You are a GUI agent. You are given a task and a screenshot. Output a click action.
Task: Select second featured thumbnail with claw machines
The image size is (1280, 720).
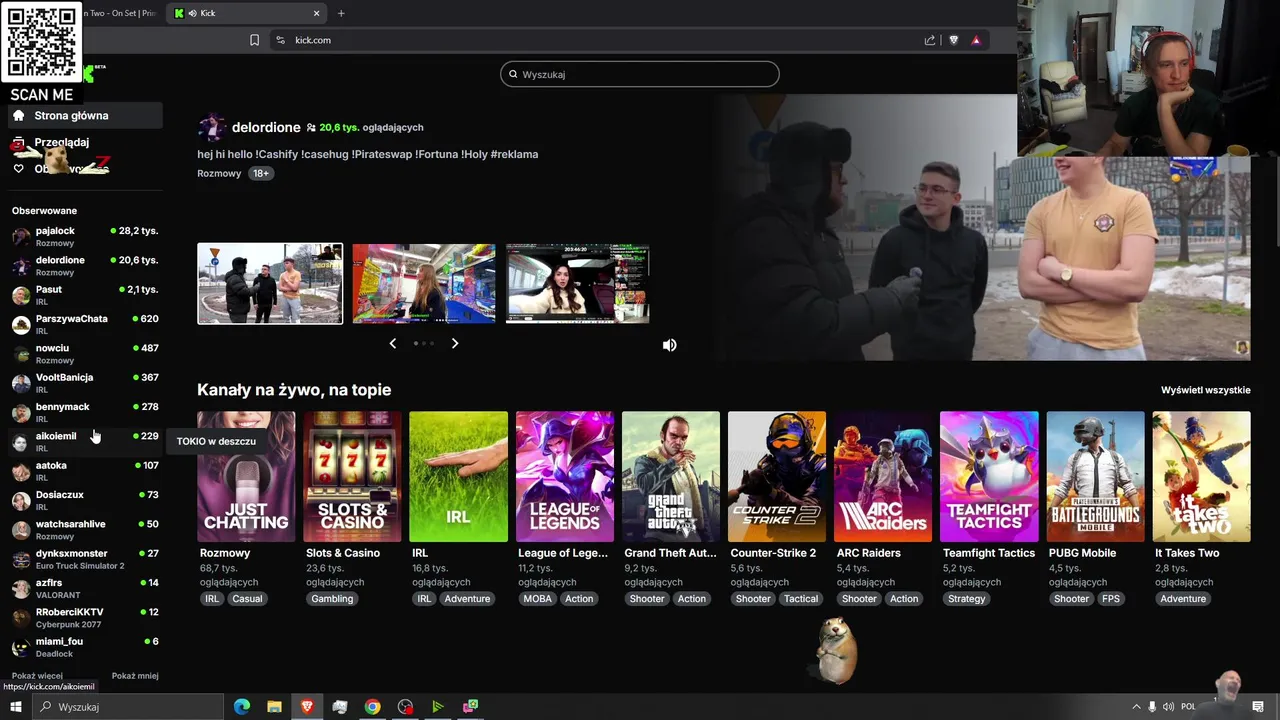tap(424, 284)
